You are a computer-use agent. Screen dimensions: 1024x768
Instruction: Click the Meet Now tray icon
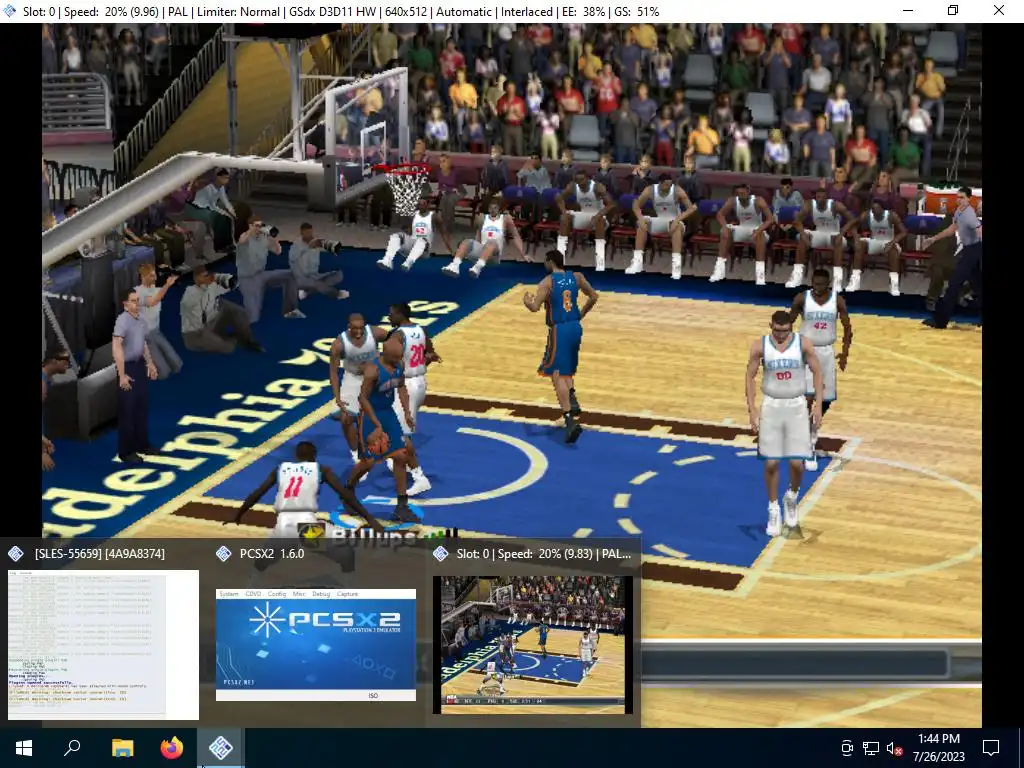click(x=847, y=748)
